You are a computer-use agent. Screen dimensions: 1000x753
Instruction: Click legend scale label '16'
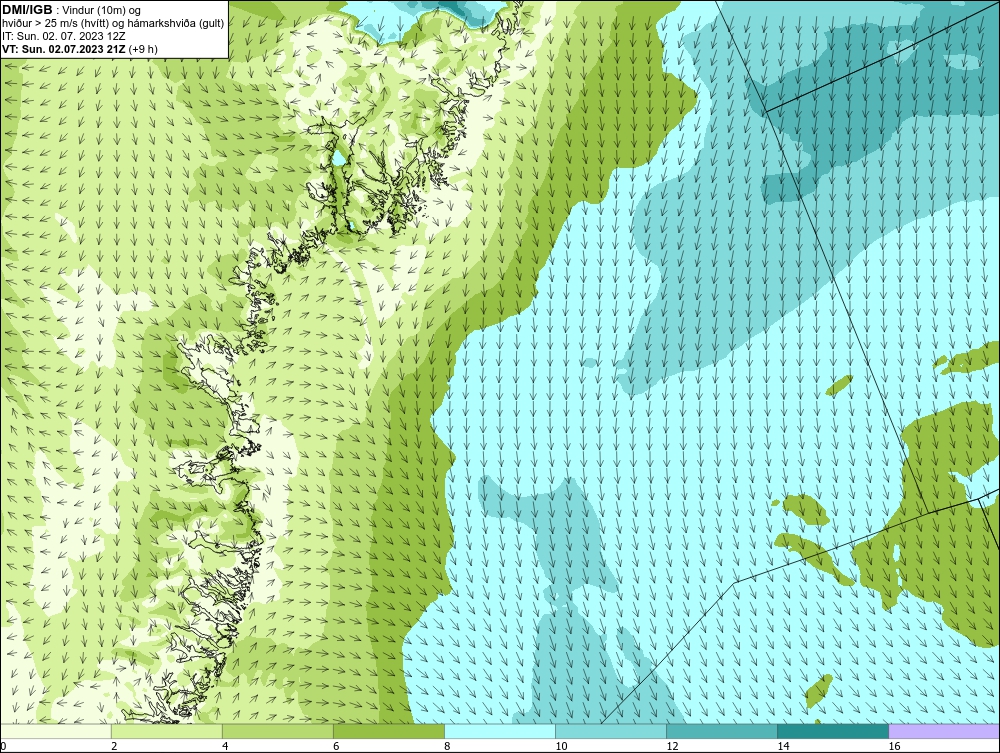tap(894, 746)
